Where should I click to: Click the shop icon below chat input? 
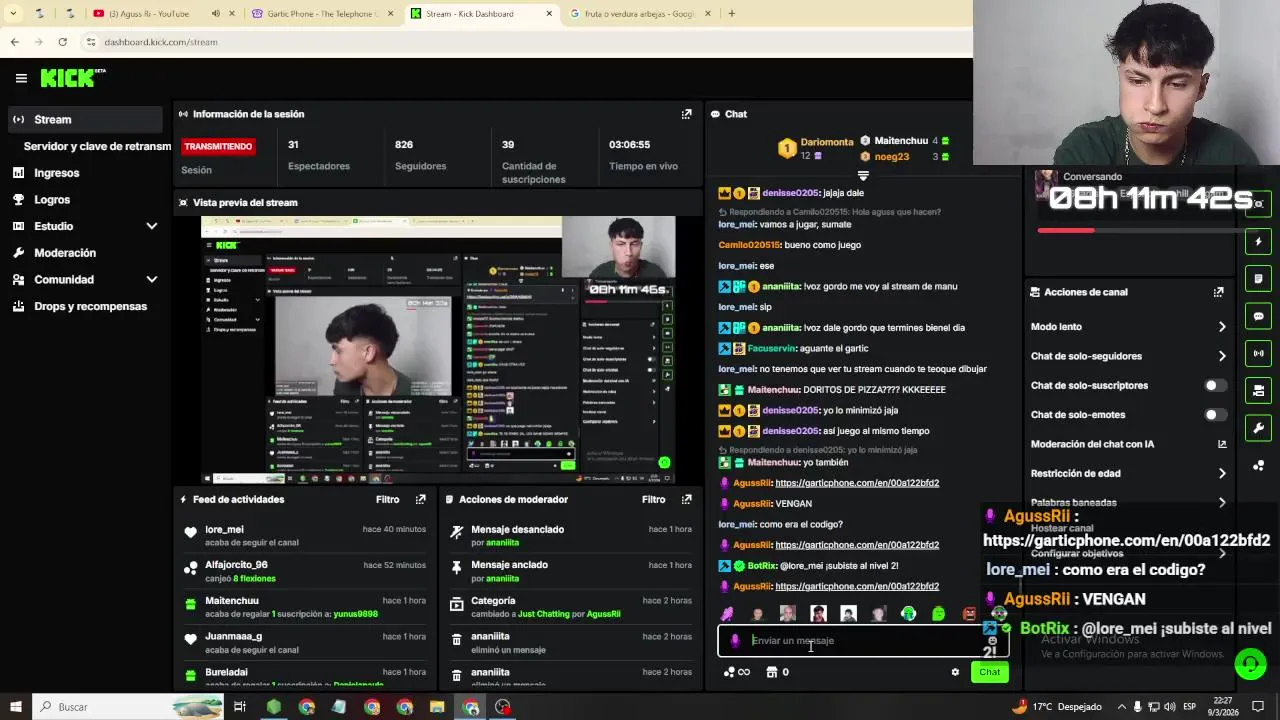pyautogui.click(x=771, y=672)
